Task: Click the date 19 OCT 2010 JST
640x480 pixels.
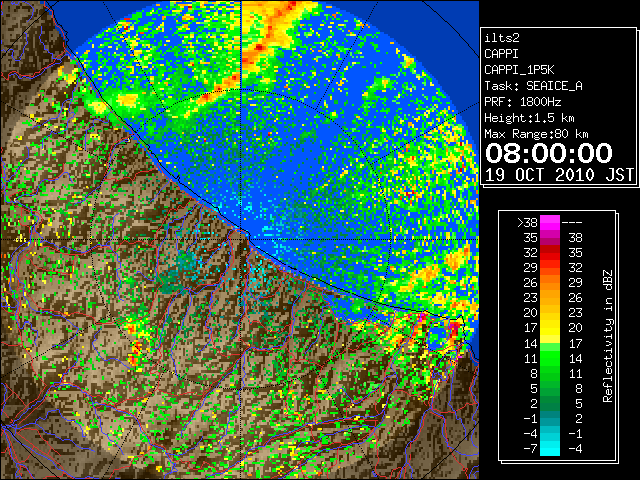Action: click(x=559, y=175)
